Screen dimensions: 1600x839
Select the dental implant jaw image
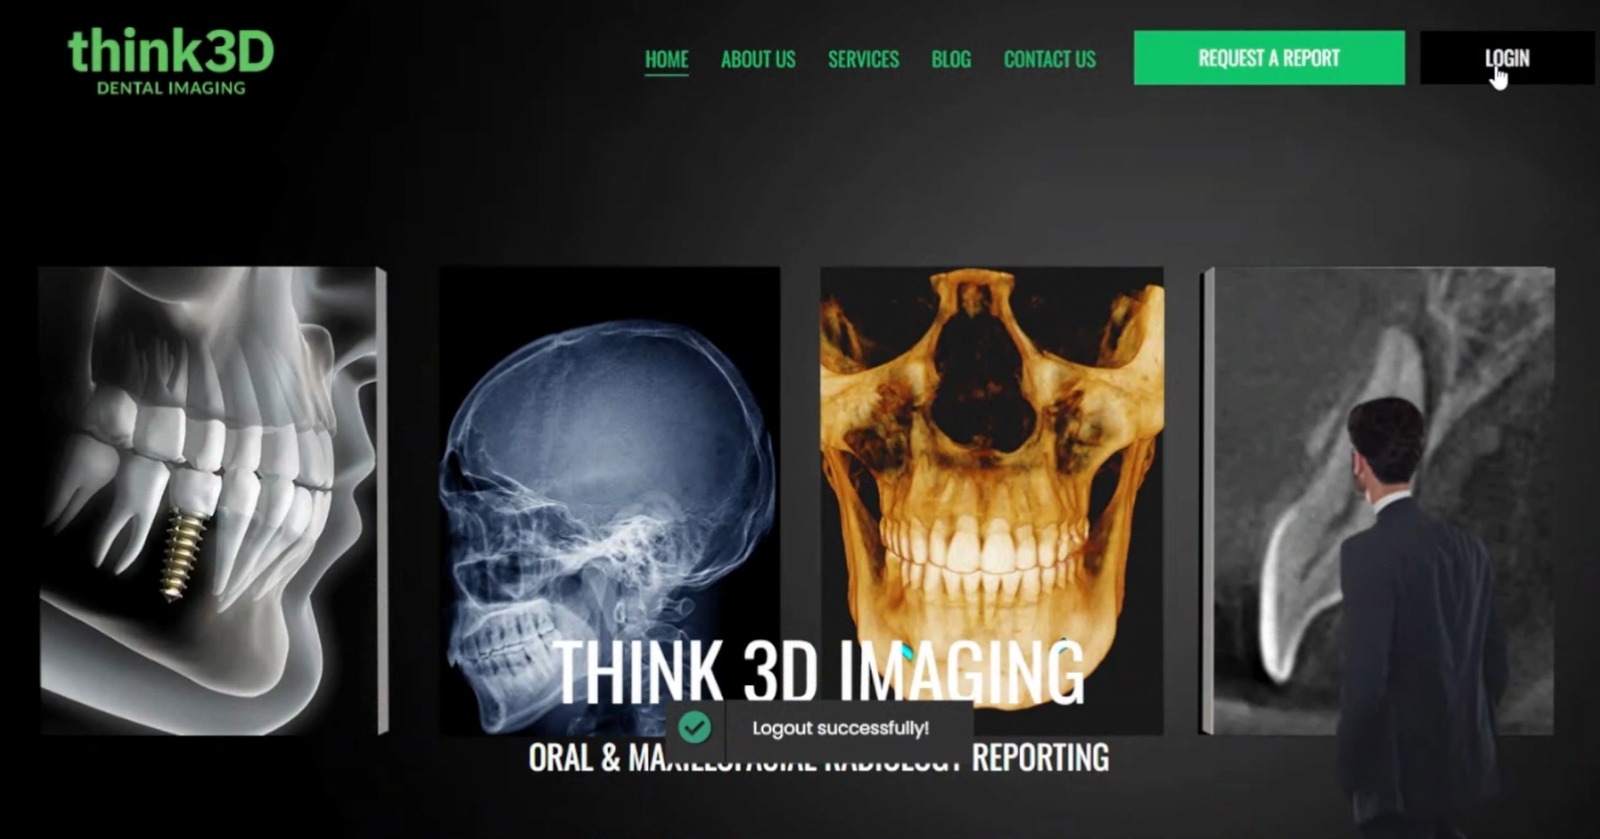(x=213, y=500)
